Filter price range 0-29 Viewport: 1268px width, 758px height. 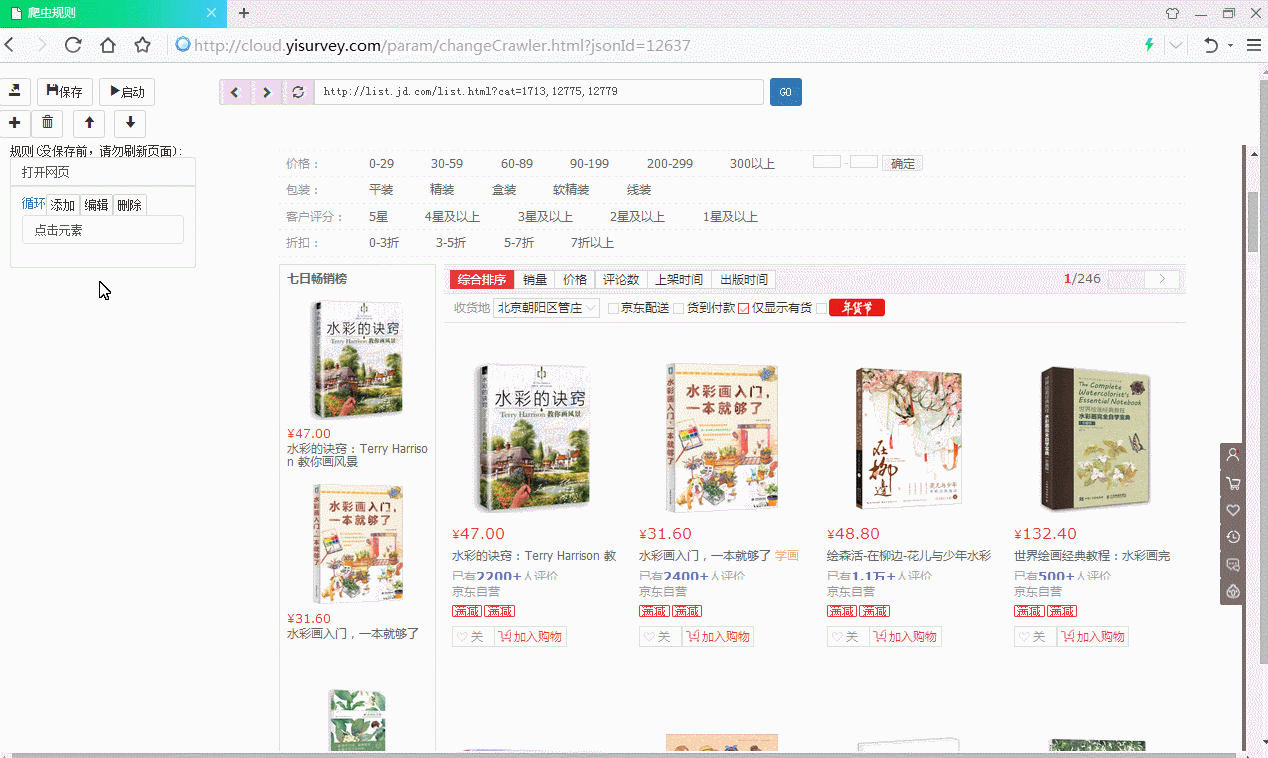381,164
